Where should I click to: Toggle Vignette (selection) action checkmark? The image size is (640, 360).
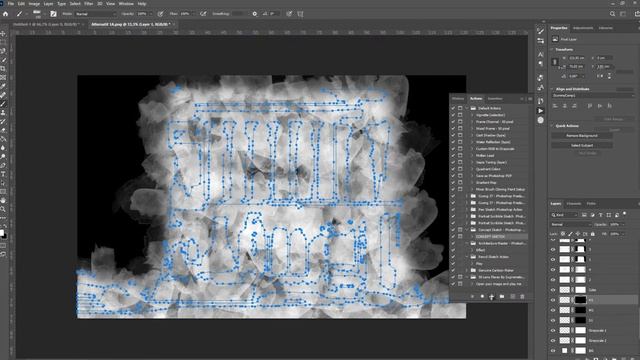453,115
